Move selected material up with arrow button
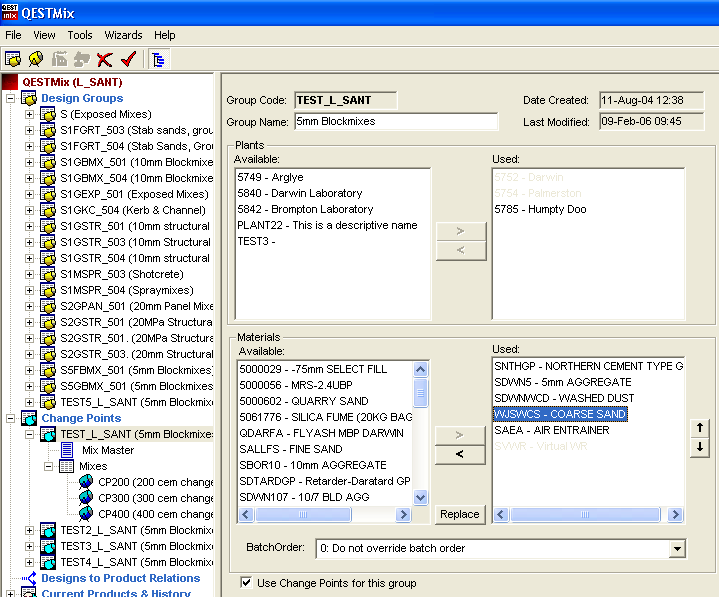 click(700, 428)
